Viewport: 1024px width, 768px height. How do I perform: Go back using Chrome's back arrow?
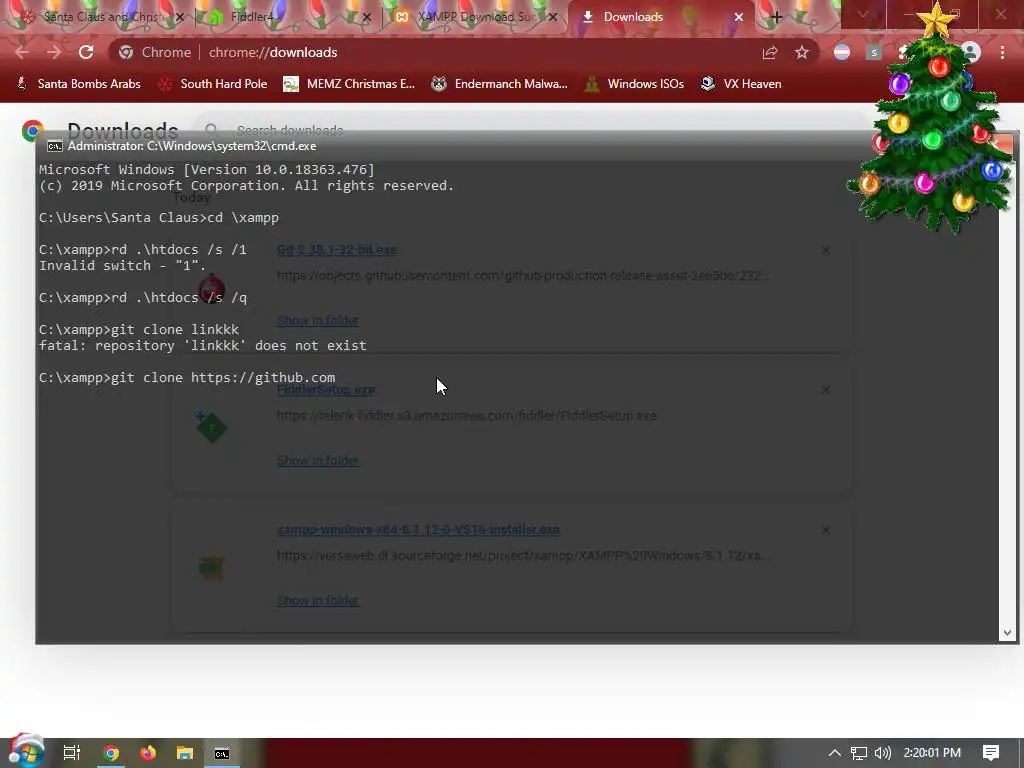pyautogui.click(x=22, y=52)
